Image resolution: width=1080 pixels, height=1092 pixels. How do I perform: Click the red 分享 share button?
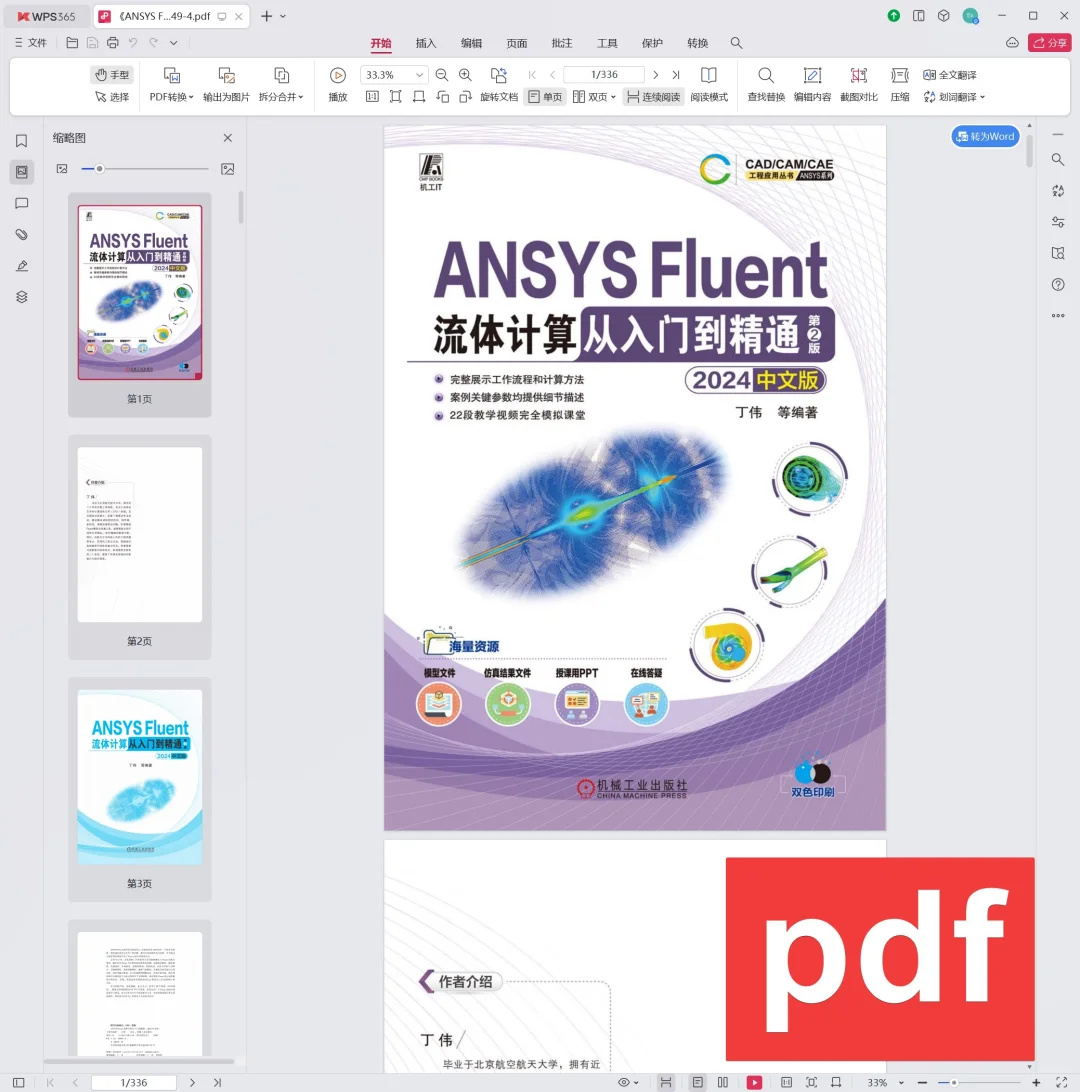pyautogui.click(x=1049, y=42)
